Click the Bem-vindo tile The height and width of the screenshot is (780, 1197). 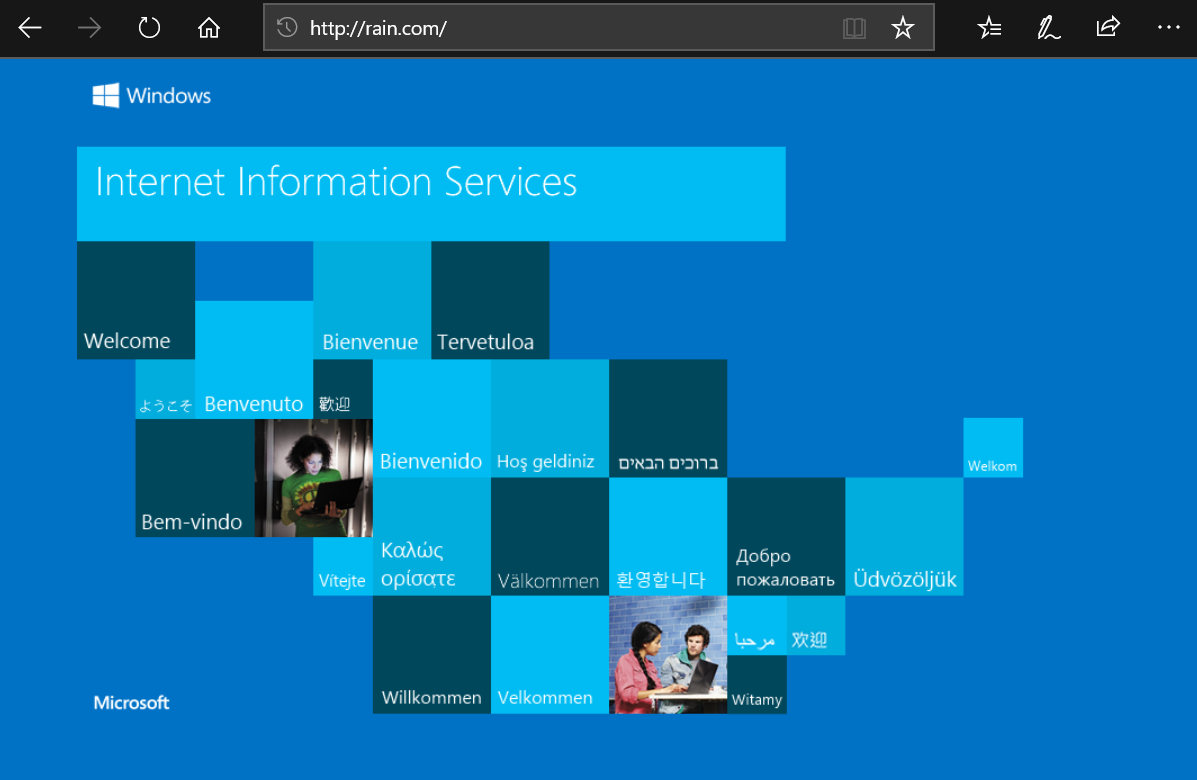pyautogui.click(x=195, y=478)
